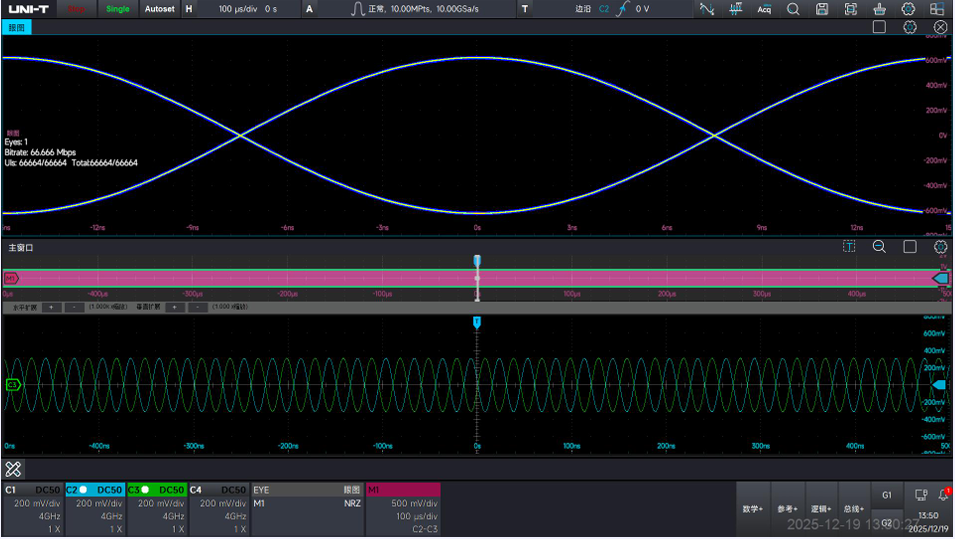
Task: Select the M1 math channel tab
Action: [403, 490]
